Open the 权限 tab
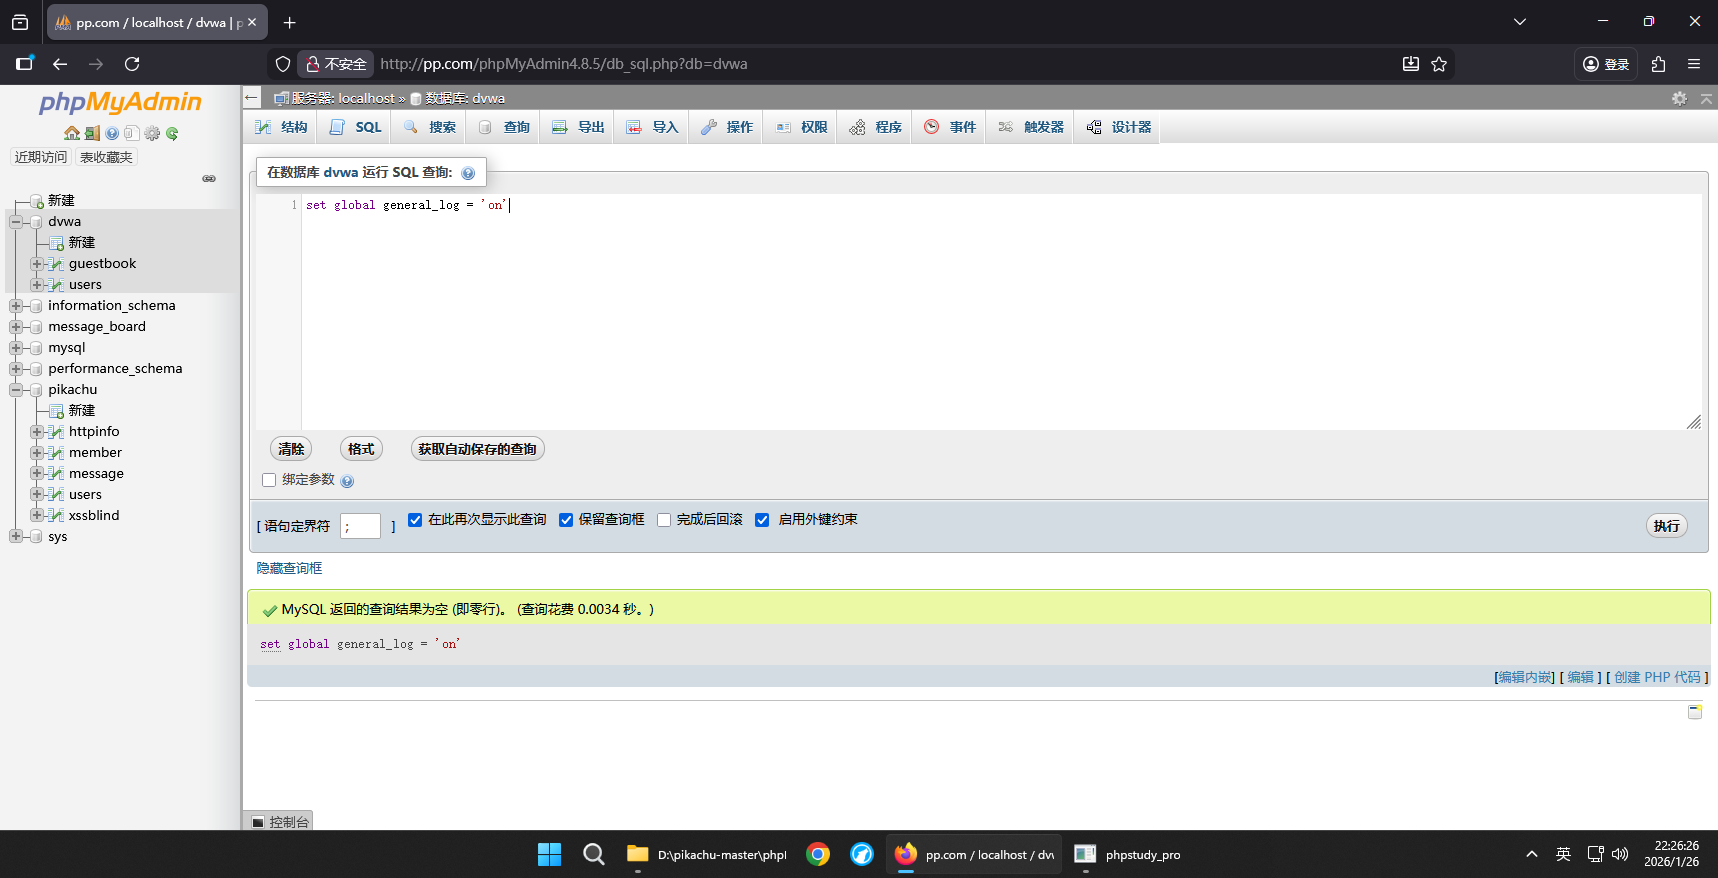This screenshot has width=1718, height=878. pos(801,127)
